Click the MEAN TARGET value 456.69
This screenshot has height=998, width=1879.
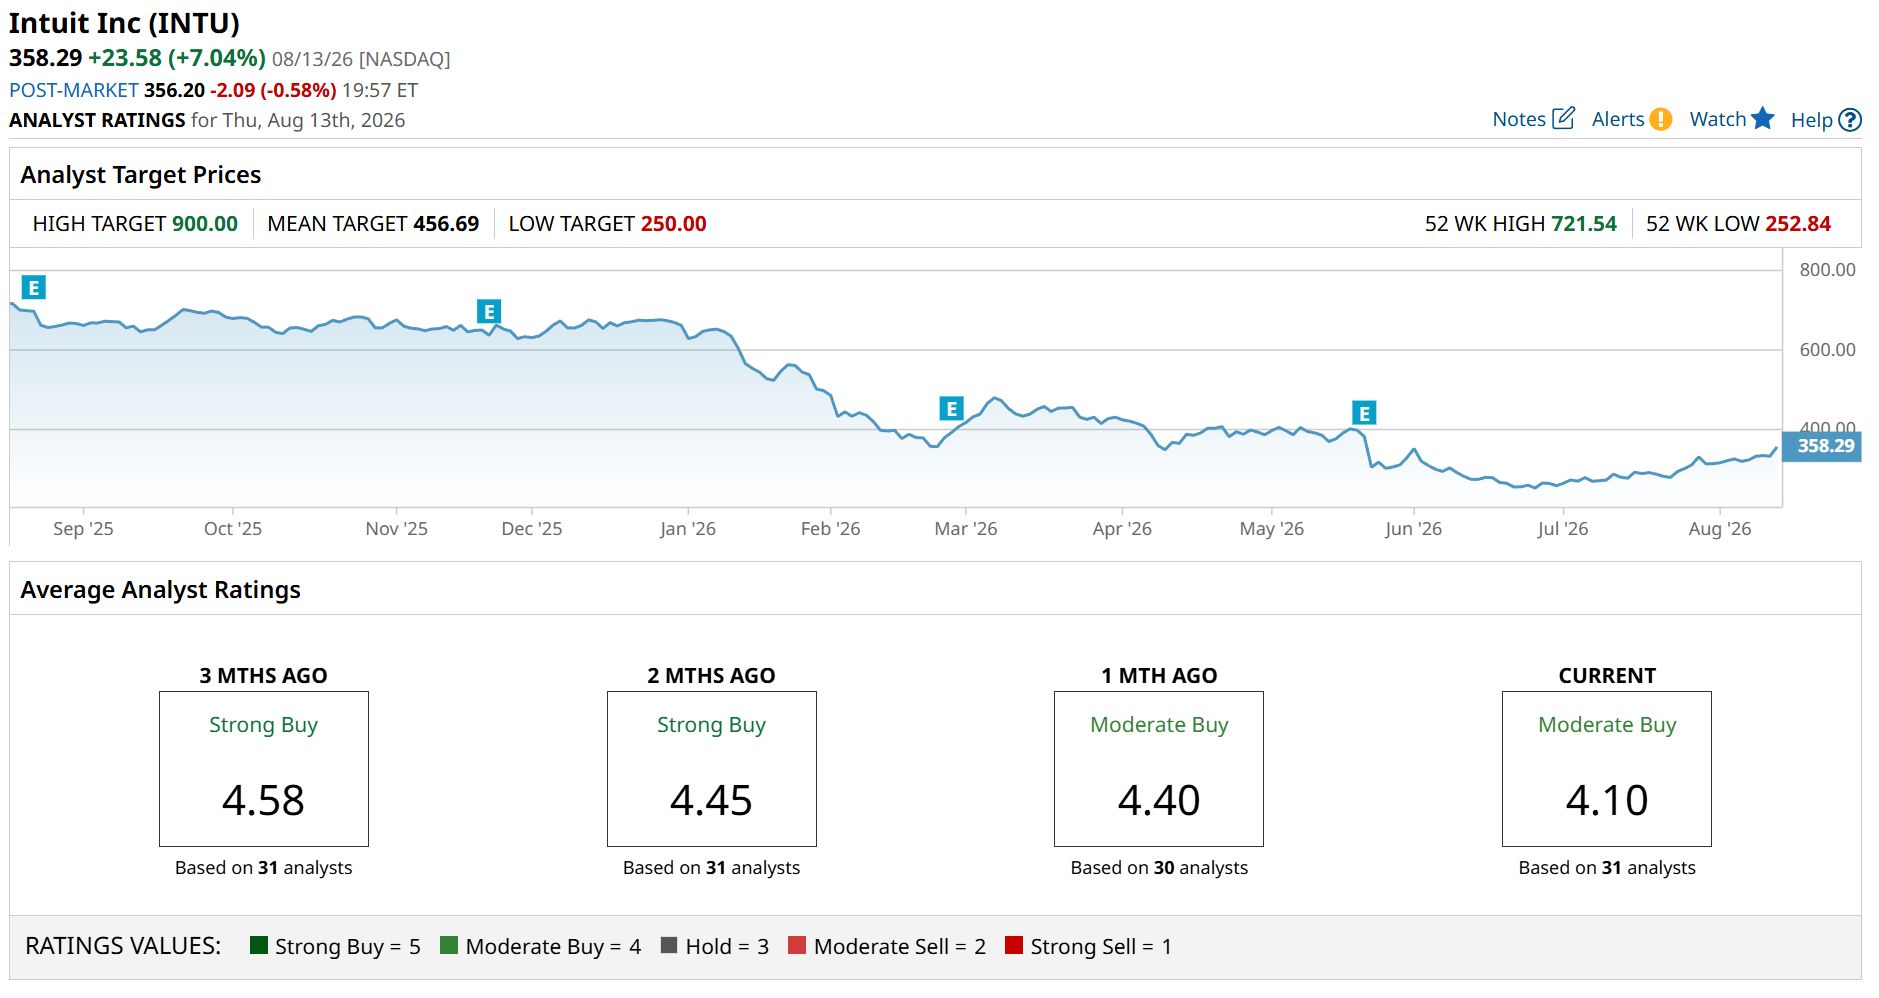click(446, 224)
